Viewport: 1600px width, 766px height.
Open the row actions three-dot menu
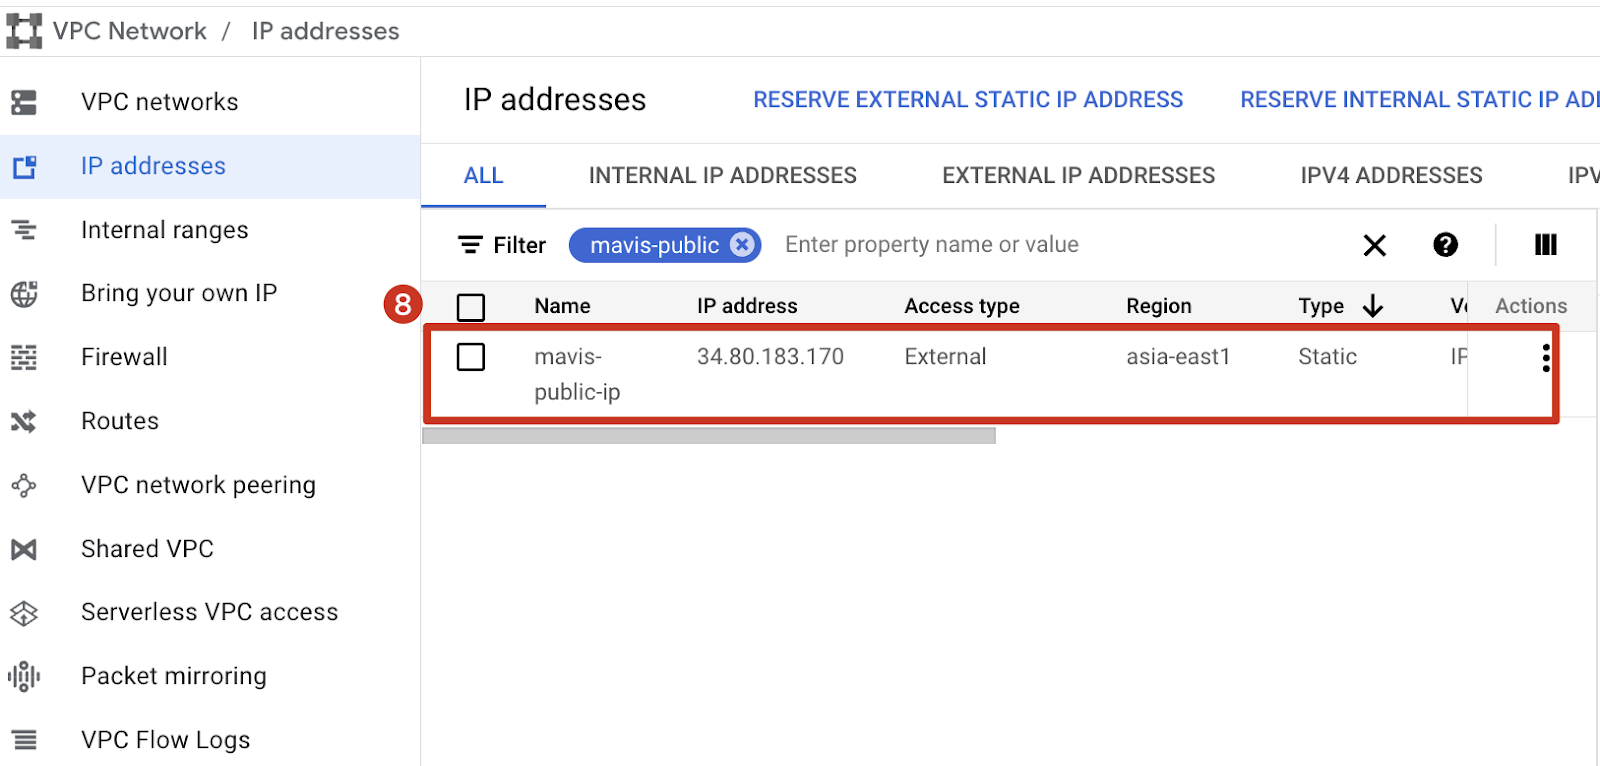(1546, 358)
